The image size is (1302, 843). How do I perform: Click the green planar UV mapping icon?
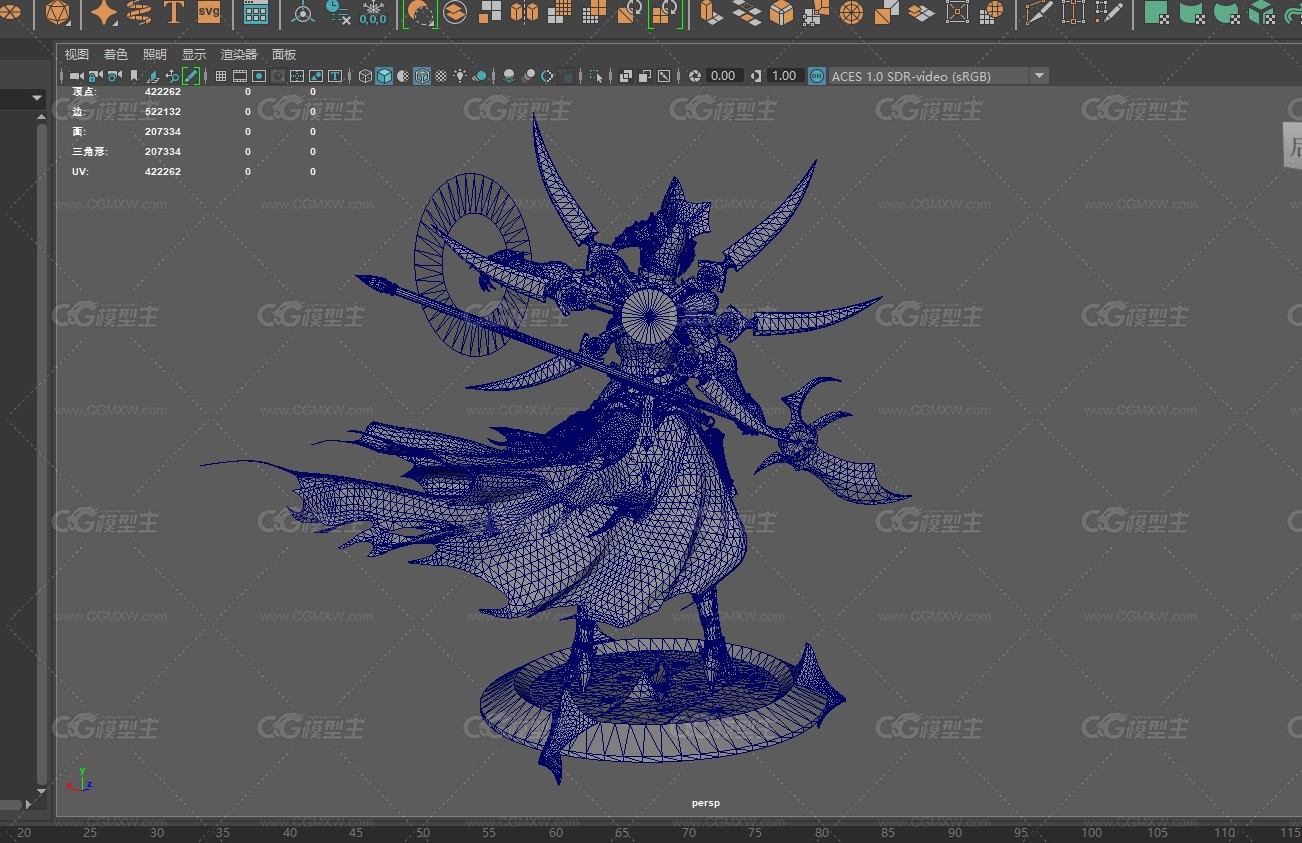click(x=1157, y=12)
